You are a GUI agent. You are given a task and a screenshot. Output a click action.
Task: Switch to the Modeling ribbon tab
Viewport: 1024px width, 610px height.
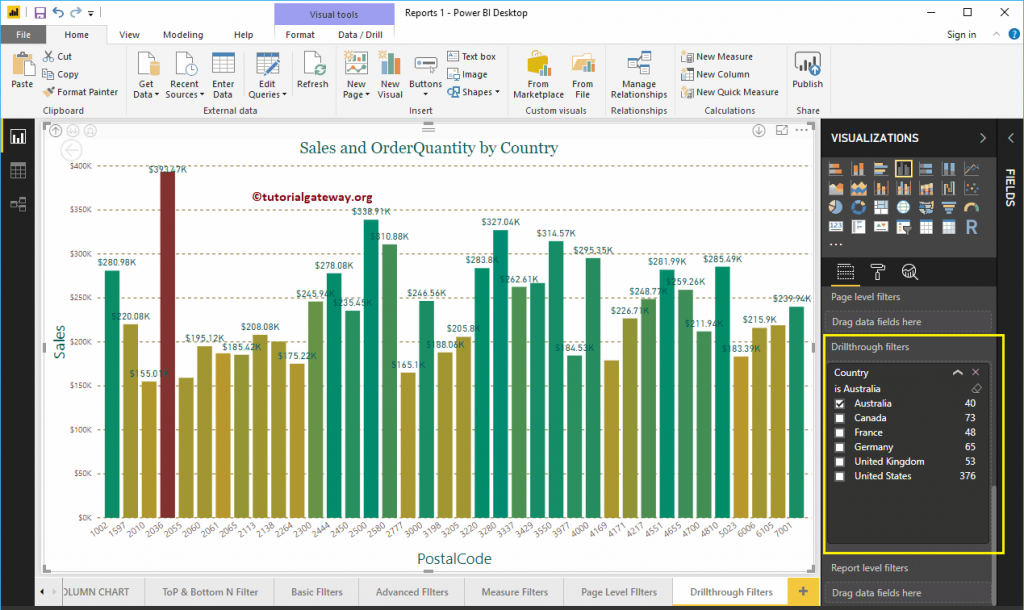point(183,33)
